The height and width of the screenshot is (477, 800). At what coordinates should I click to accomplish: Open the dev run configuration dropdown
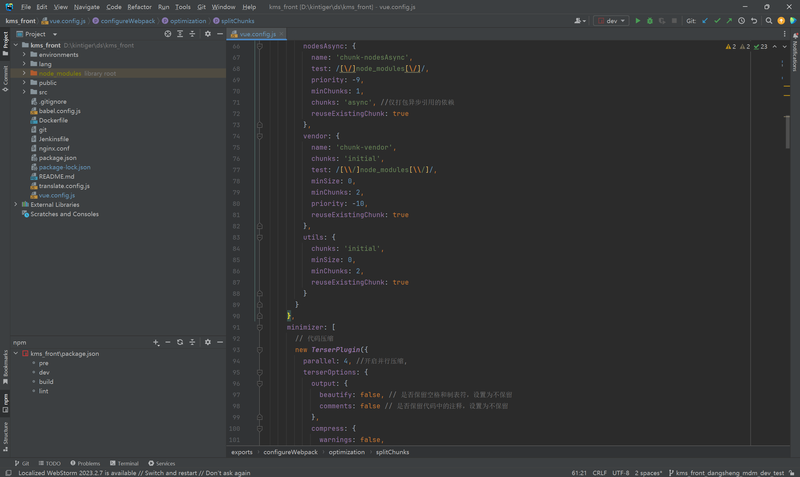611,20
